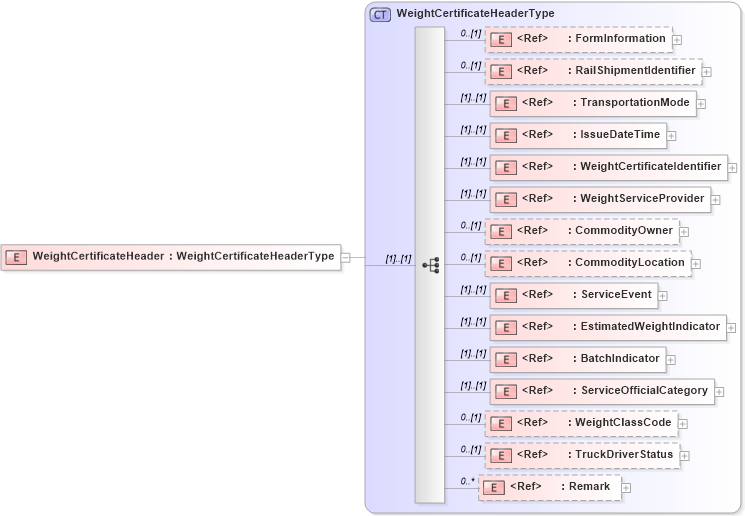Viewport: 745px width, 516px height.
Task: Click the 0..[1] cardinality beside FormInformation
Action: coord(471,33)
